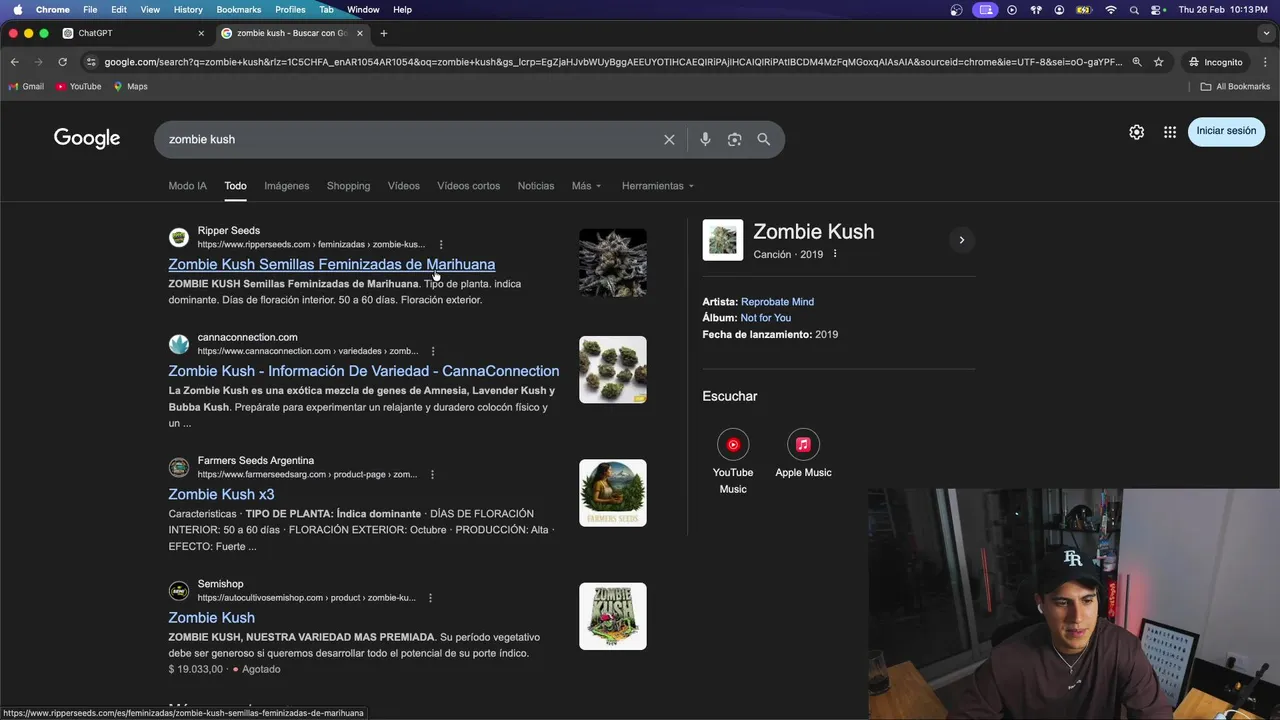Open the Zombie Kush panel three-dot menu
The width and height of the screenshot is (1280, 720).
pyautogui.click(x=835, y=254)
